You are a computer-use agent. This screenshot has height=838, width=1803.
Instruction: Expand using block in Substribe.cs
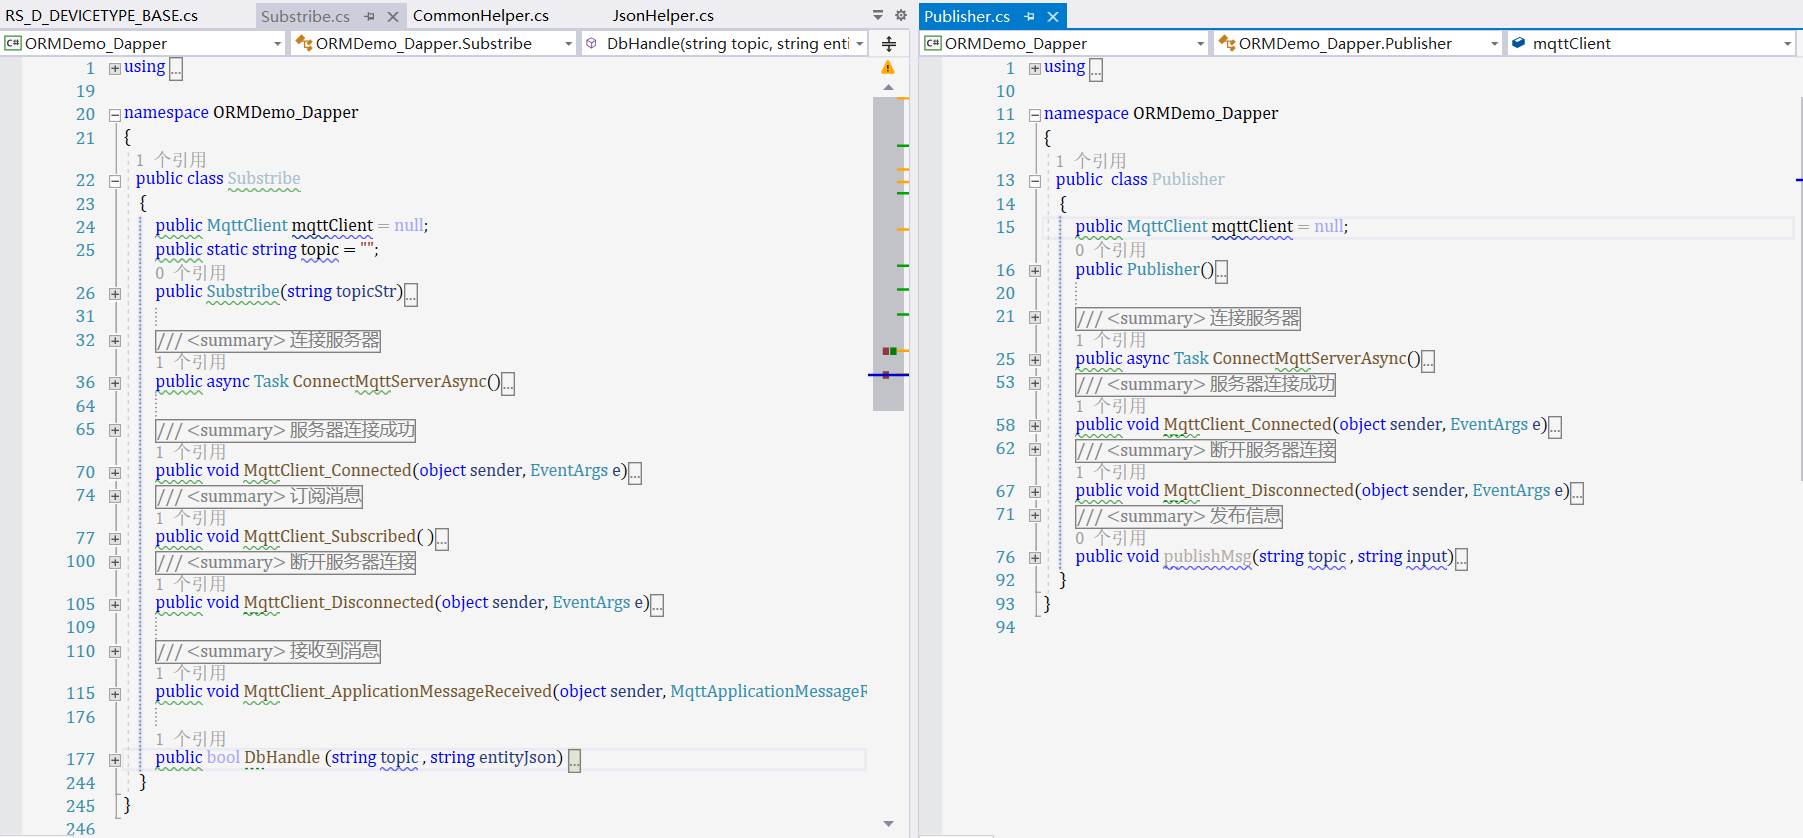click(115, 68)
